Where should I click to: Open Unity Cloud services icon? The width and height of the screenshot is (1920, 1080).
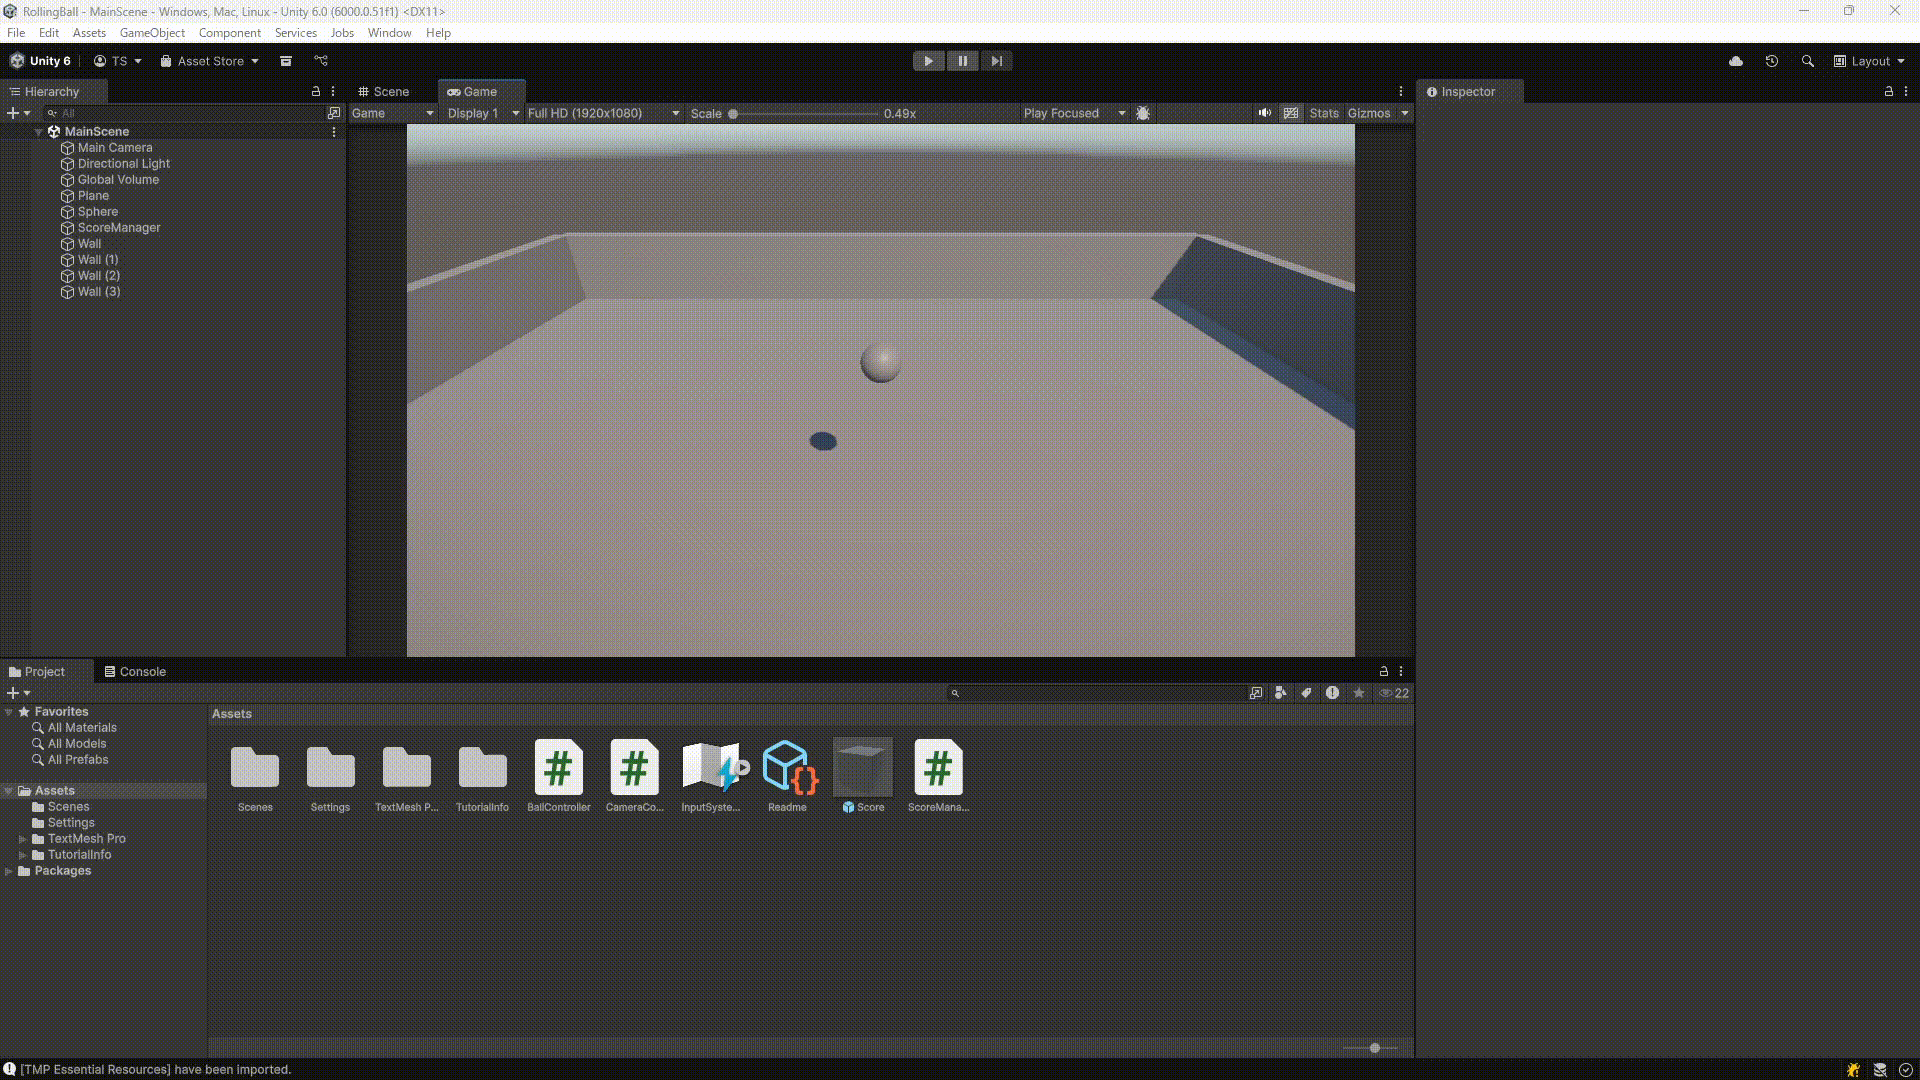(1736, 61)
